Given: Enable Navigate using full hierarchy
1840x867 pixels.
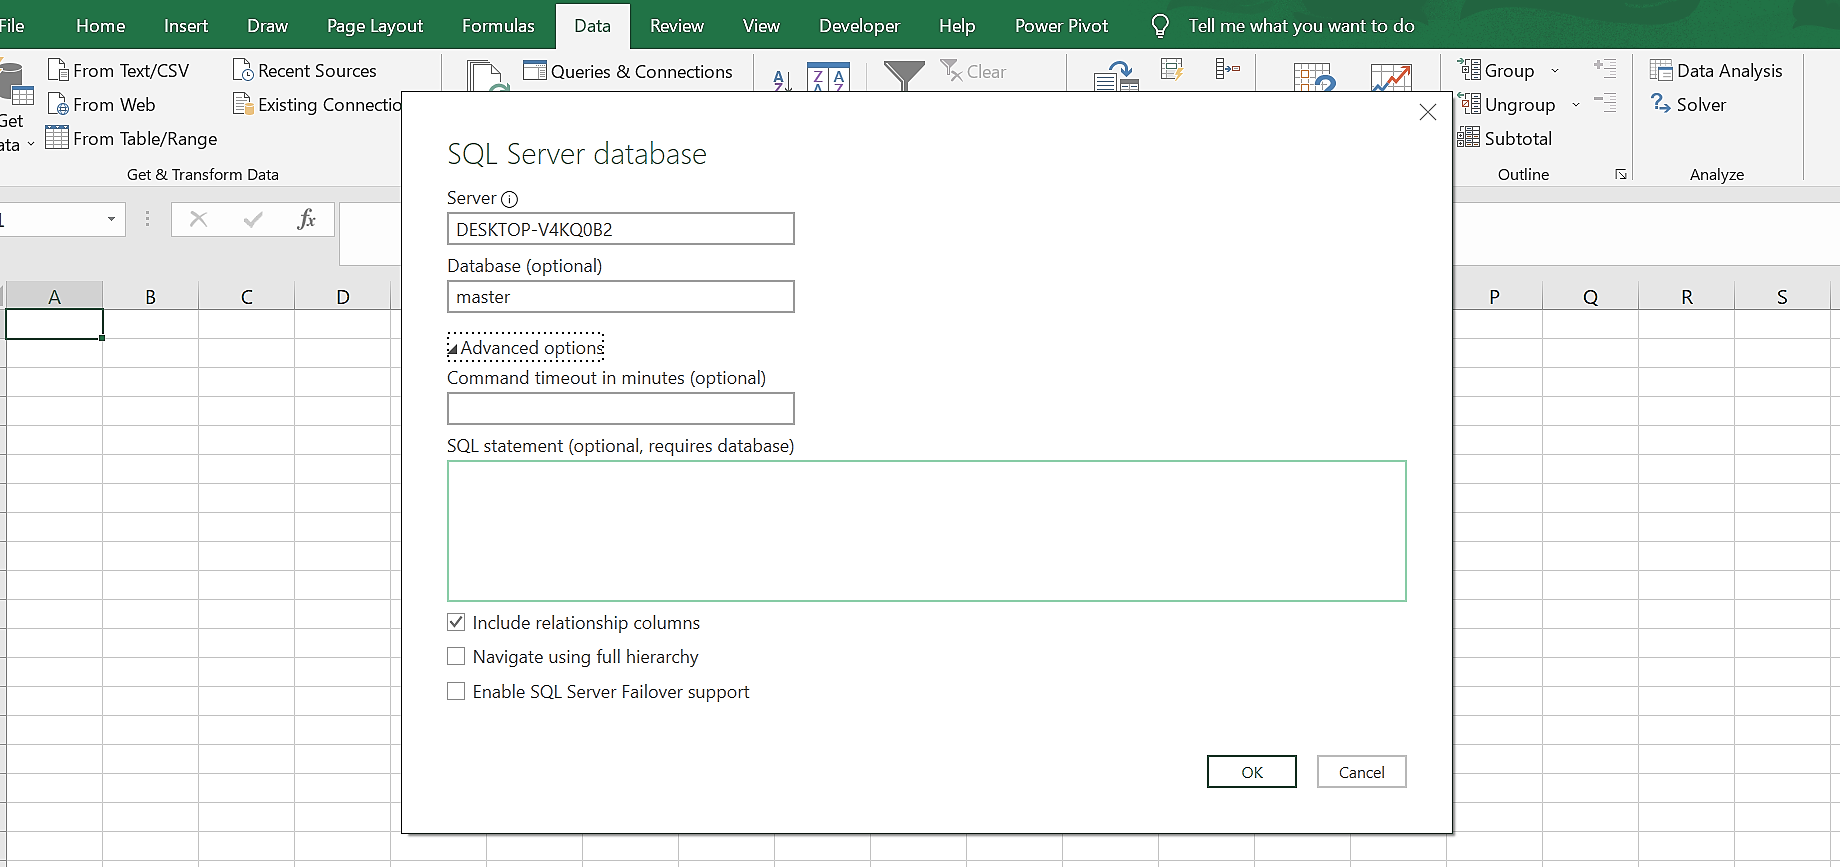Looking at the screenshot, I should point(456,656).
